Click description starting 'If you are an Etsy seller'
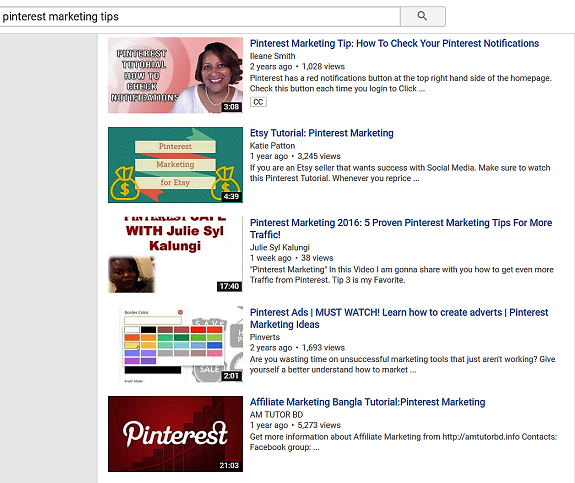This screenshot has height=483, width=575. point(400,173)
